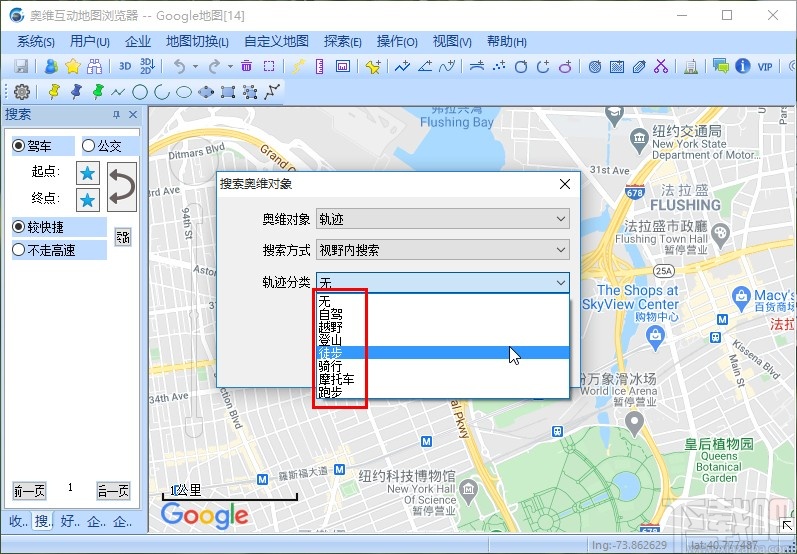Click the add curve icon

447,66
